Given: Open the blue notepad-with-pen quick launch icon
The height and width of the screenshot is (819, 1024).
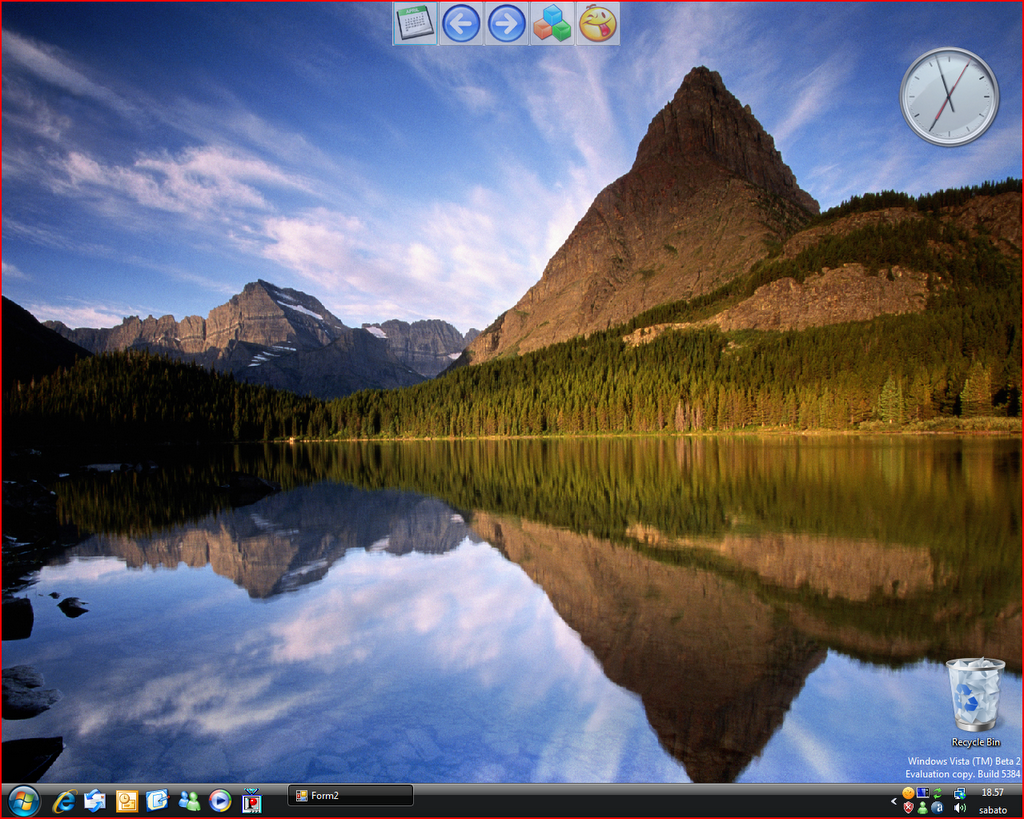Looking at the screenshot, I should point(157,800).
